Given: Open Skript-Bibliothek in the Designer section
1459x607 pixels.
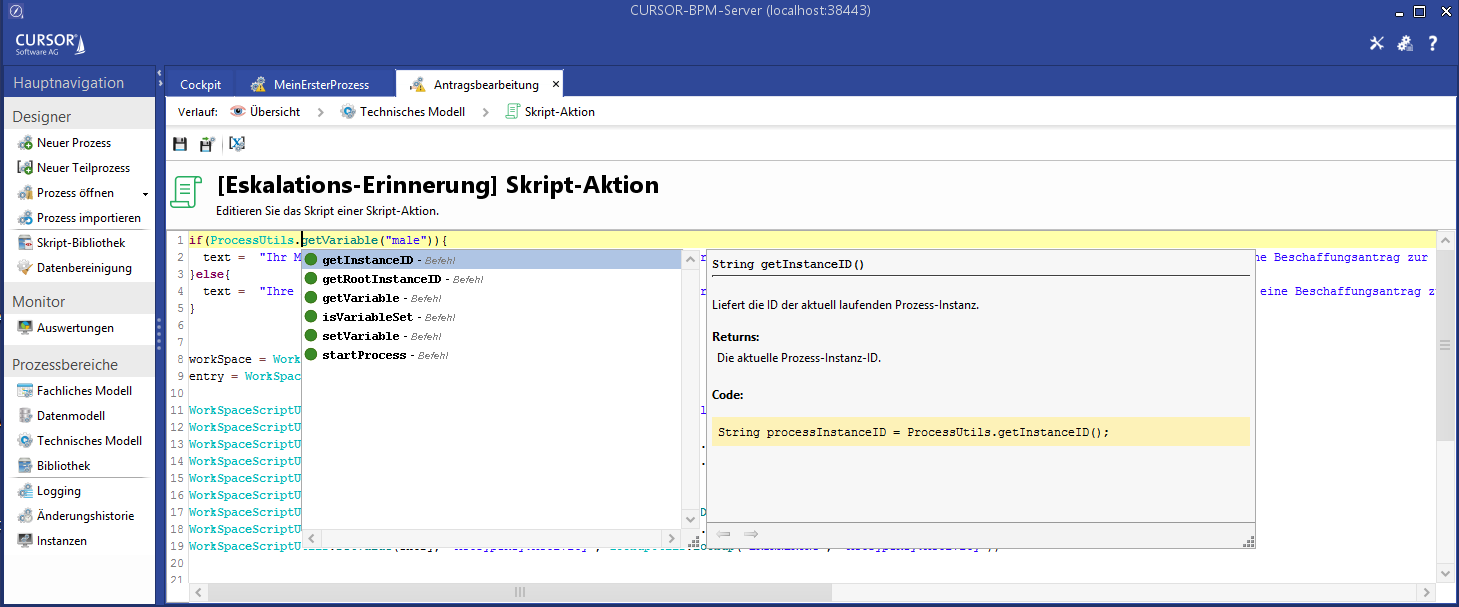Looking at the screenshot, I should tap(81, 243).
